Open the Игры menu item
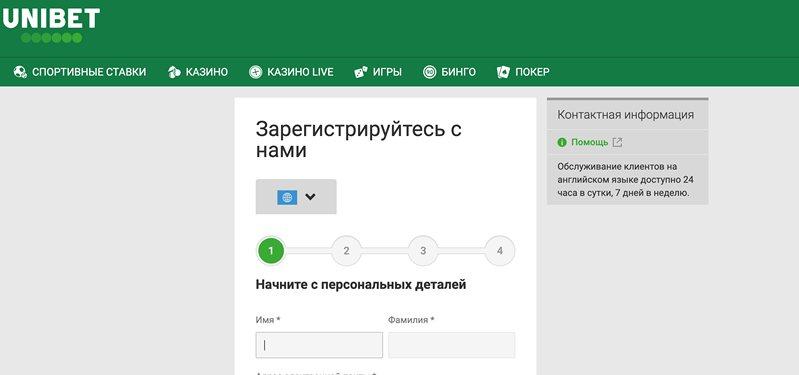This screenshot has width=799, height=375. [x=387, y=72]
